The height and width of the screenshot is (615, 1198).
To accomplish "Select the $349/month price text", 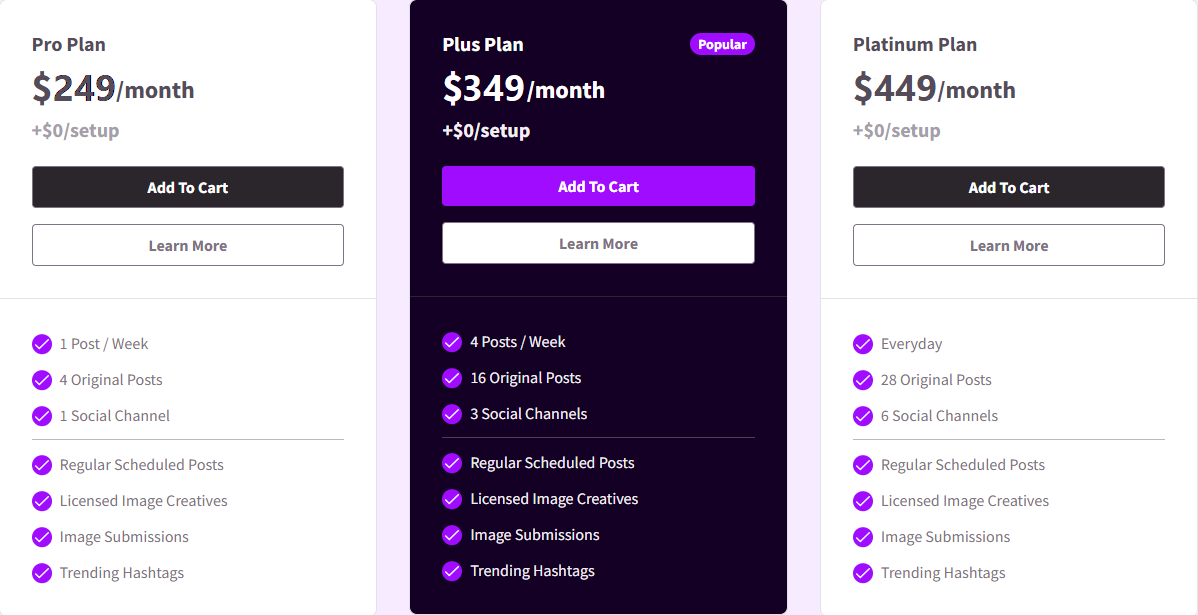I will tap(523, 89).
